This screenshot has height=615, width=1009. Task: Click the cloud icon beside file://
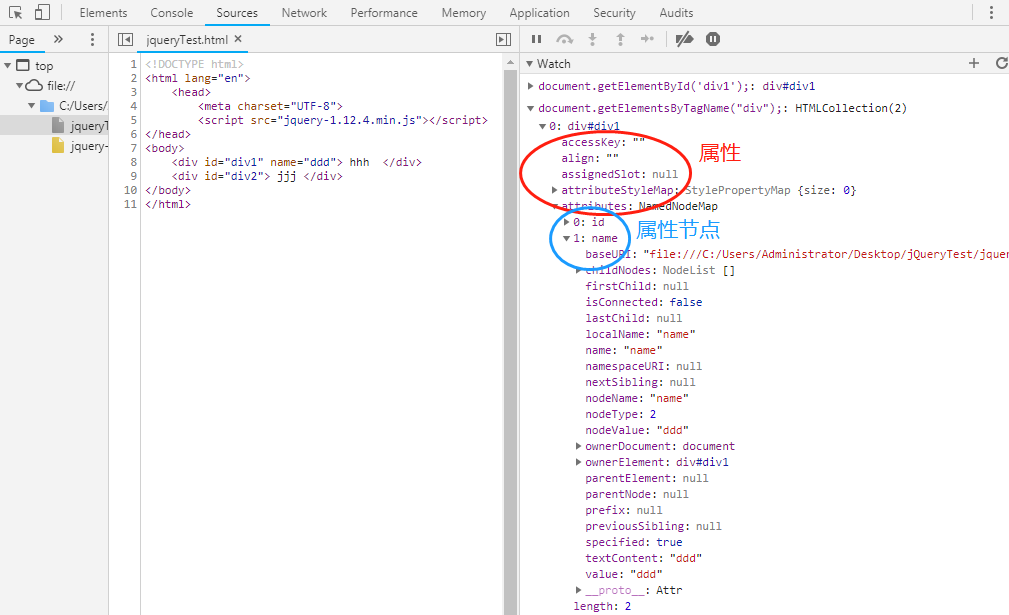(34, 86)
